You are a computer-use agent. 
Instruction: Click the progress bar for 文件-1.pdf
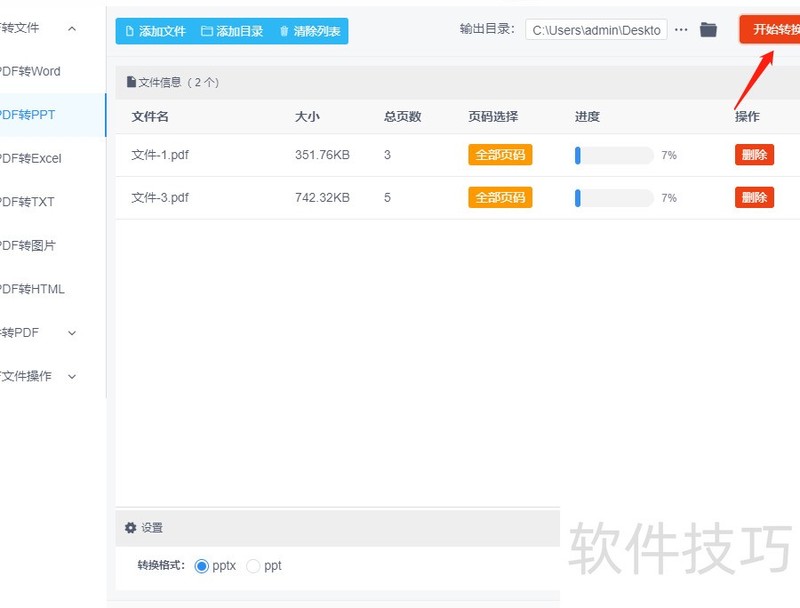(611, 155)
